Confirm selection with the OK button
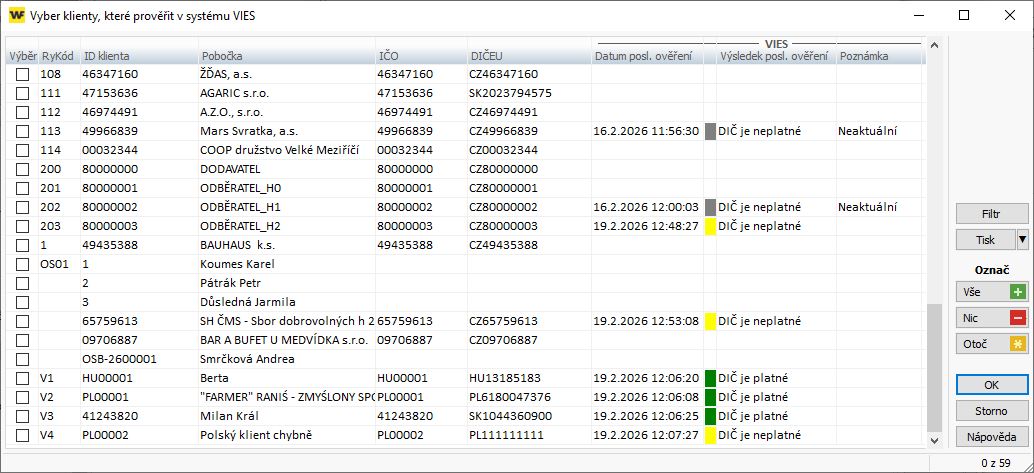Image resolution: width=1034 pixels, height=473 pixels. coord(991,385)
